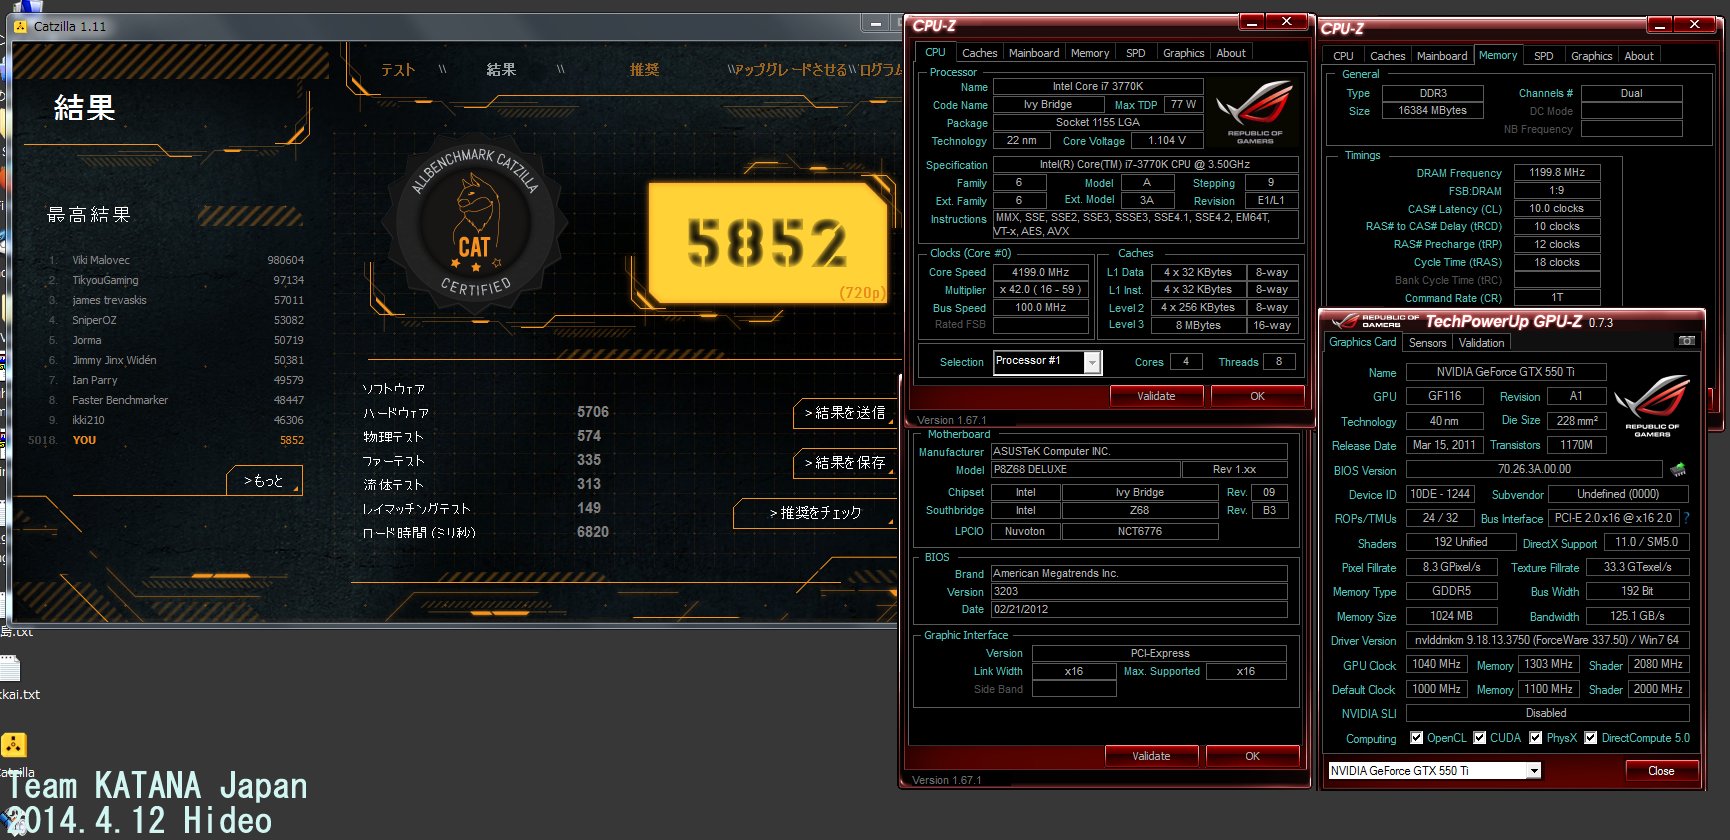Click Viki Malovec in top results list

pos(101,260)
